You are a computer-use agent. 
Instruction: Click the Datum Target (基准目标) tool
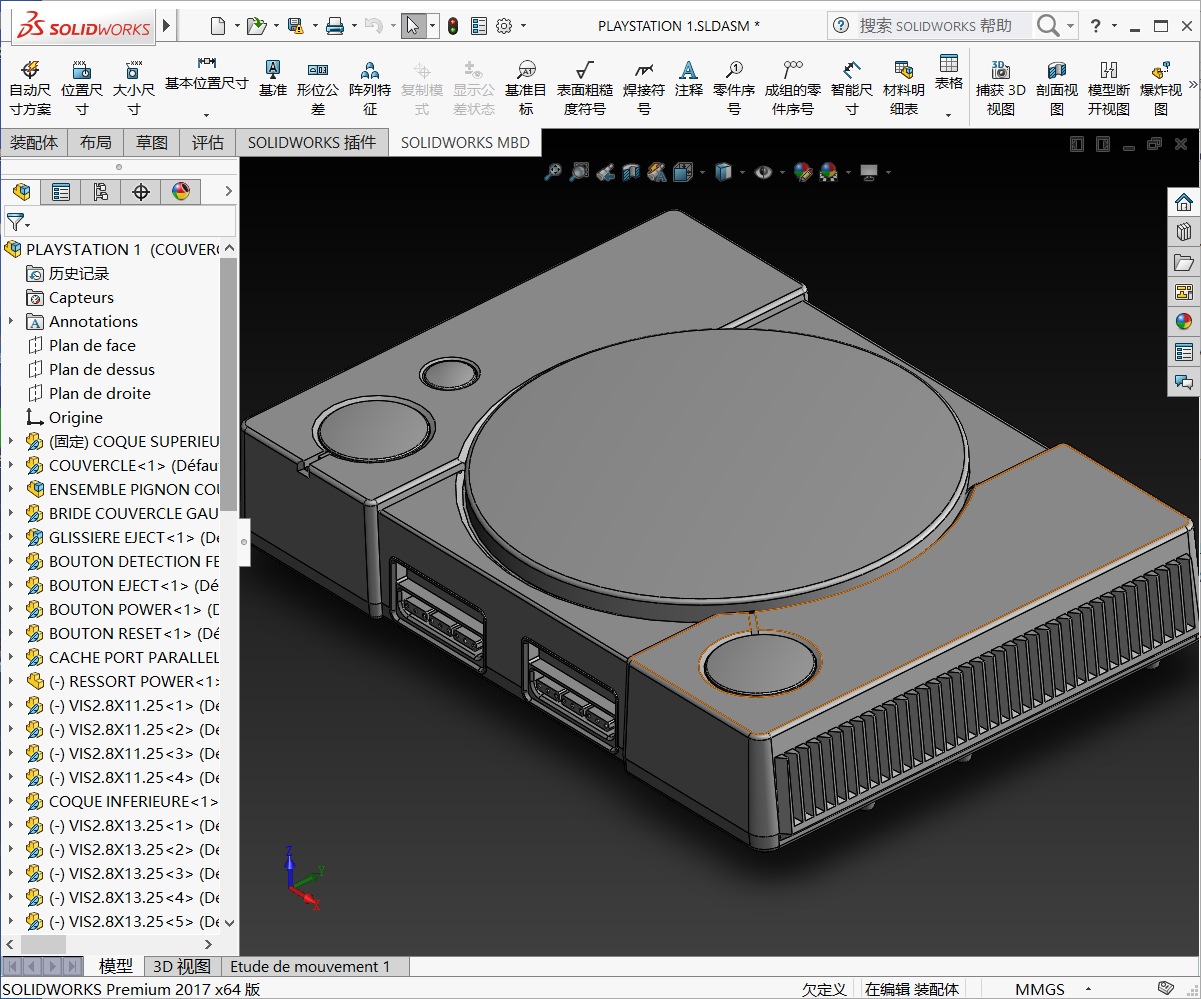tap(526, 88)
